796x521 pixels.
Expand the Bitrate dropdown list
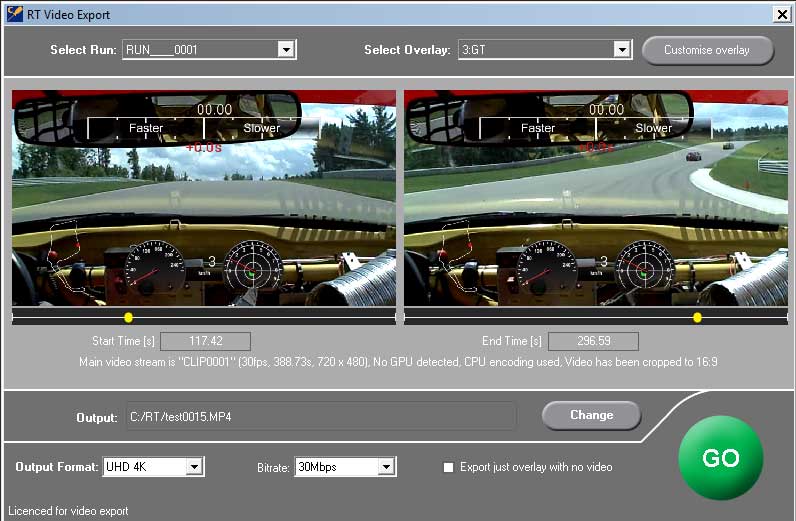tap(386, 467)
